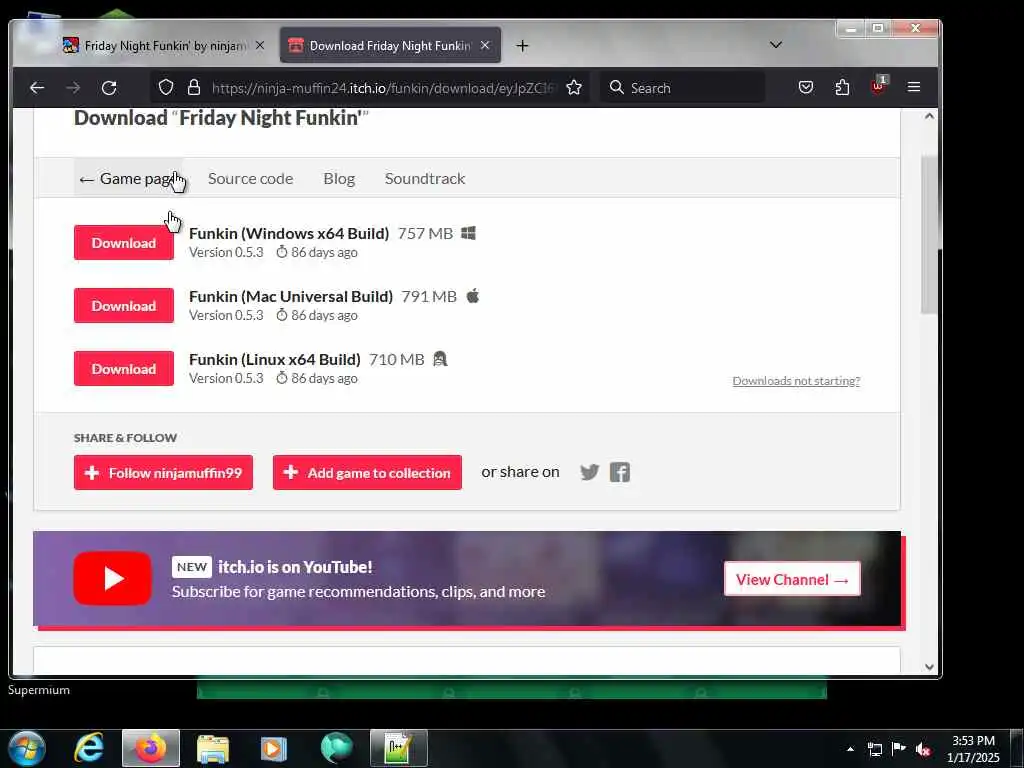Open the Action Center flag icon
1024x768 pixels.
pyautogui.click(x=899, y=749)
